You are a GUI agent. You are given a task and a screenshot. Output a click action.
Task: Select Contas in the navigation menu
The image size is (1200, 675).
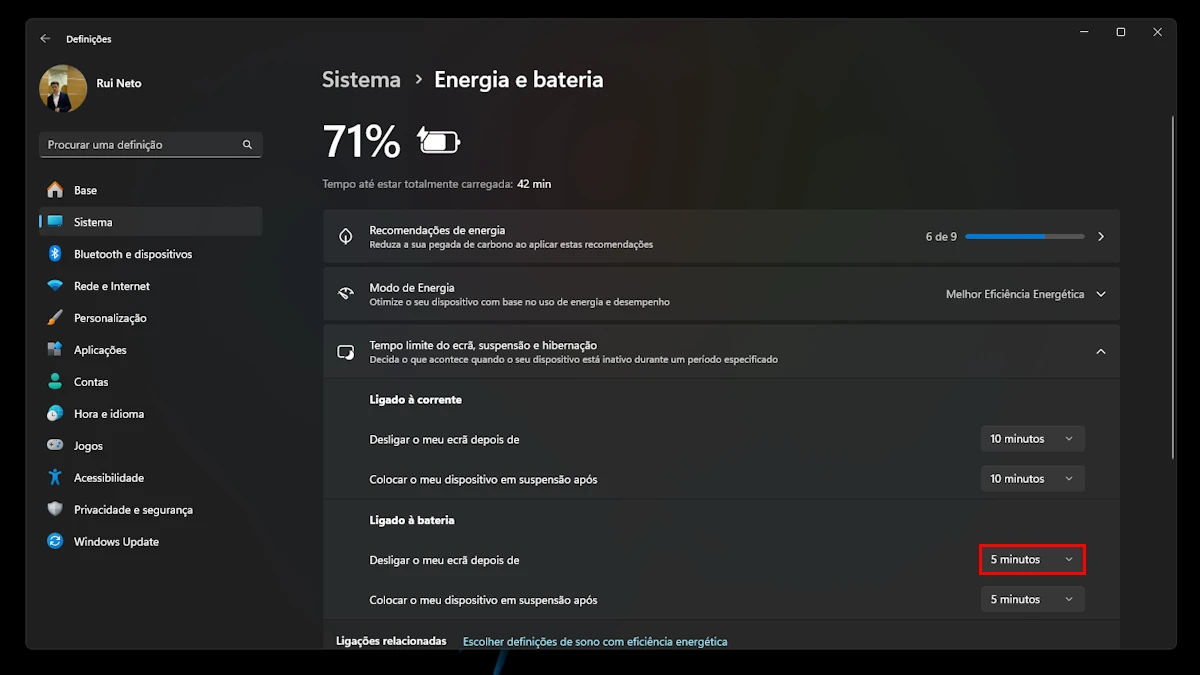[x=91, y=382]
